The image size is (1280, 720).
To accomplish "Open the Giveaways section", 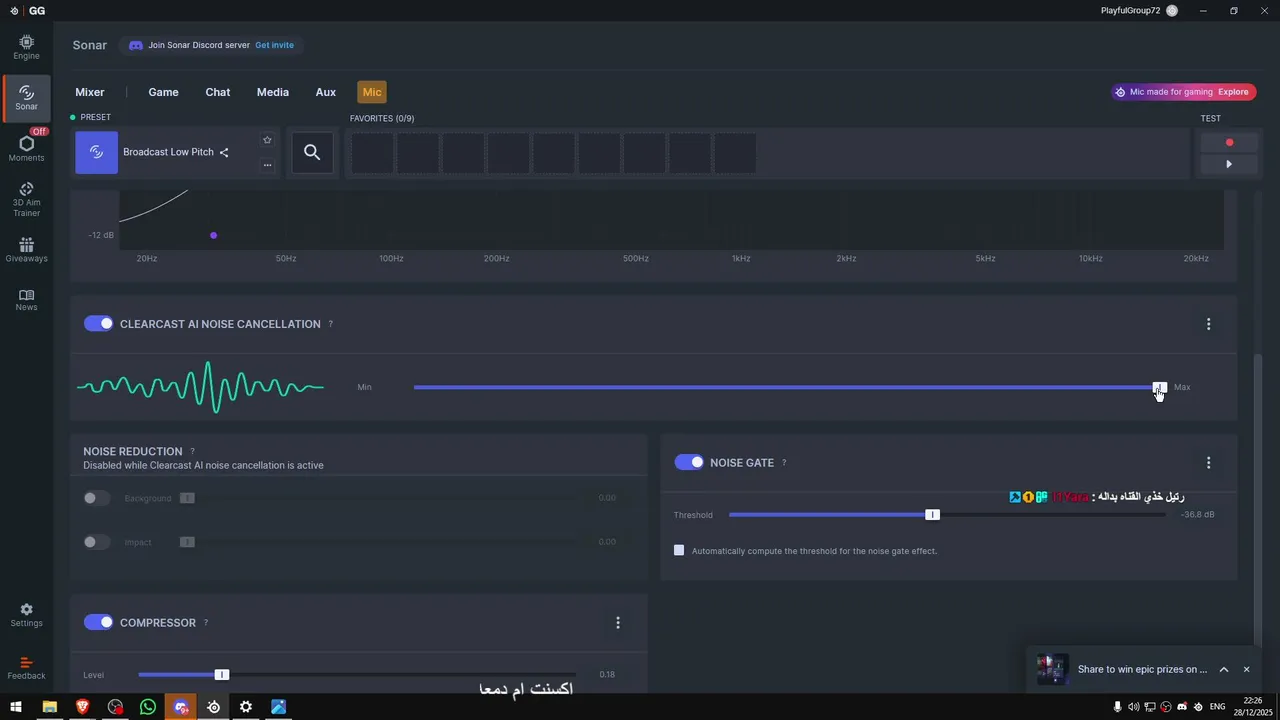I will 26,250.
